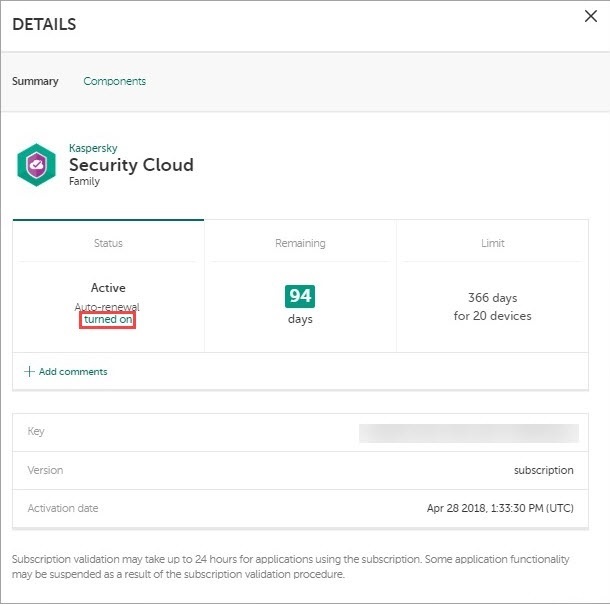
Task: Click the Status column header
Action: 108,243
